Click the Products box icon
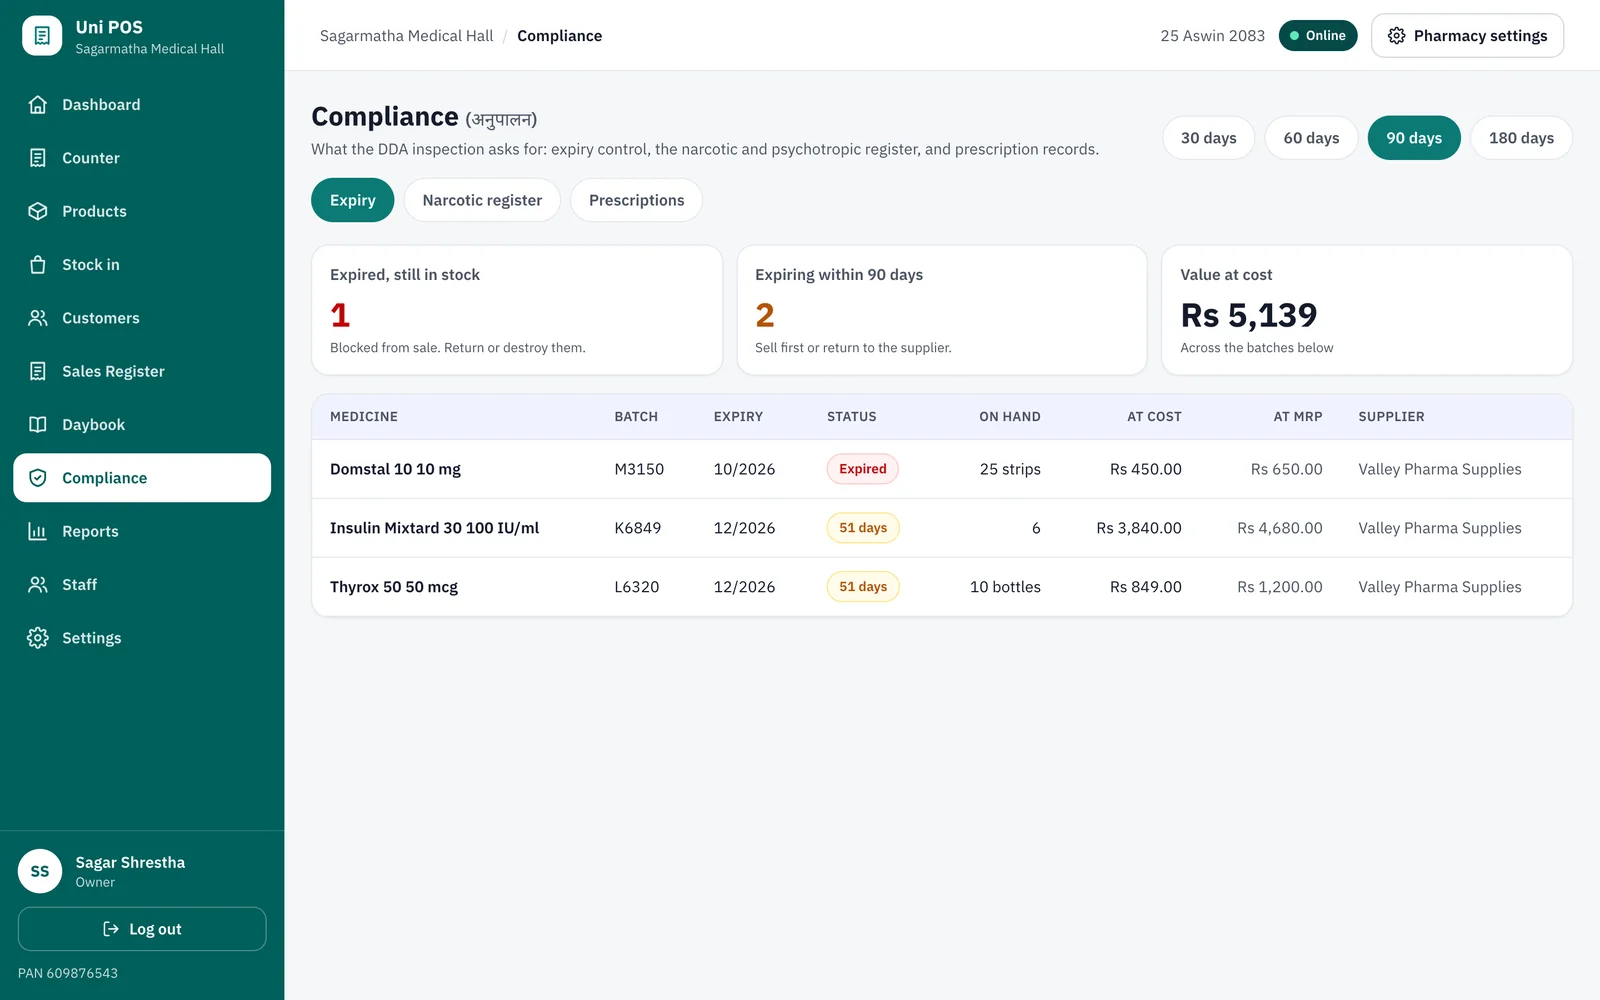 pos(38,211)
